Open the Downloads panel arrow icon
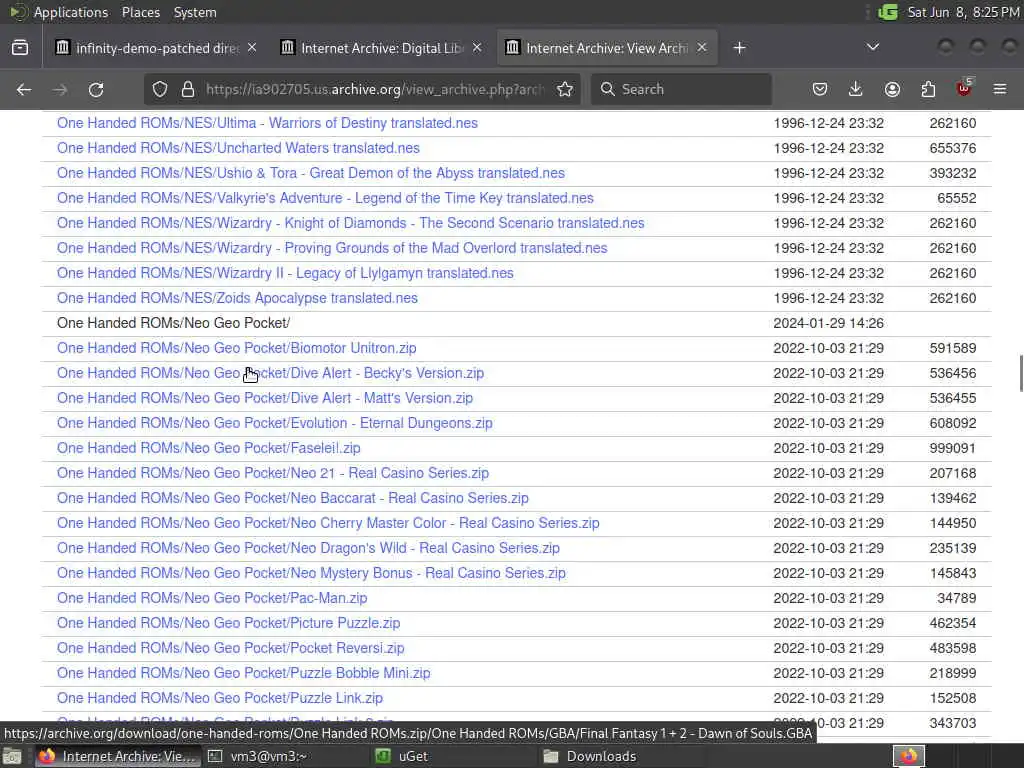This screenshot has width=1024, height=768. click(856, 89)
